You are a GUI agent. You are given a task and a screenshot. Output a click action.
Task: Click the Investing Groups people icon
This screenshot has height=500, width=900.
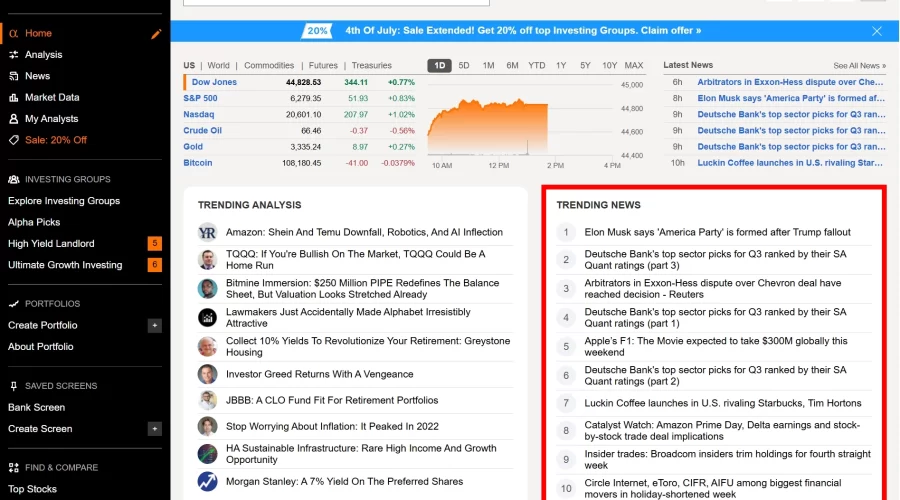click(14, 180)
